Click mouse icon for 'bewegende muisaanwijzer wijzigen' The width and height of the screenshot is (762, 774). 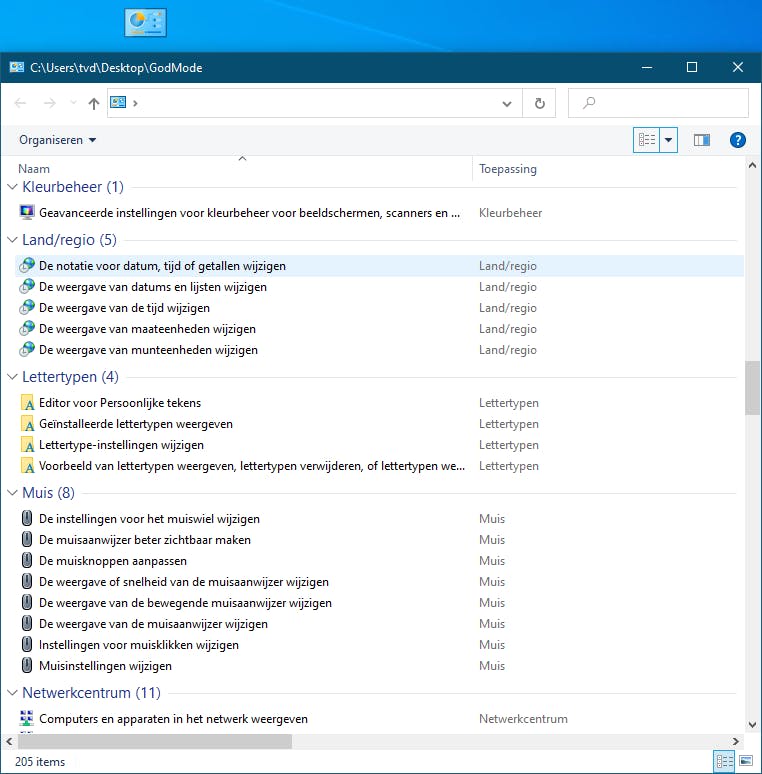tap(27, 602)
